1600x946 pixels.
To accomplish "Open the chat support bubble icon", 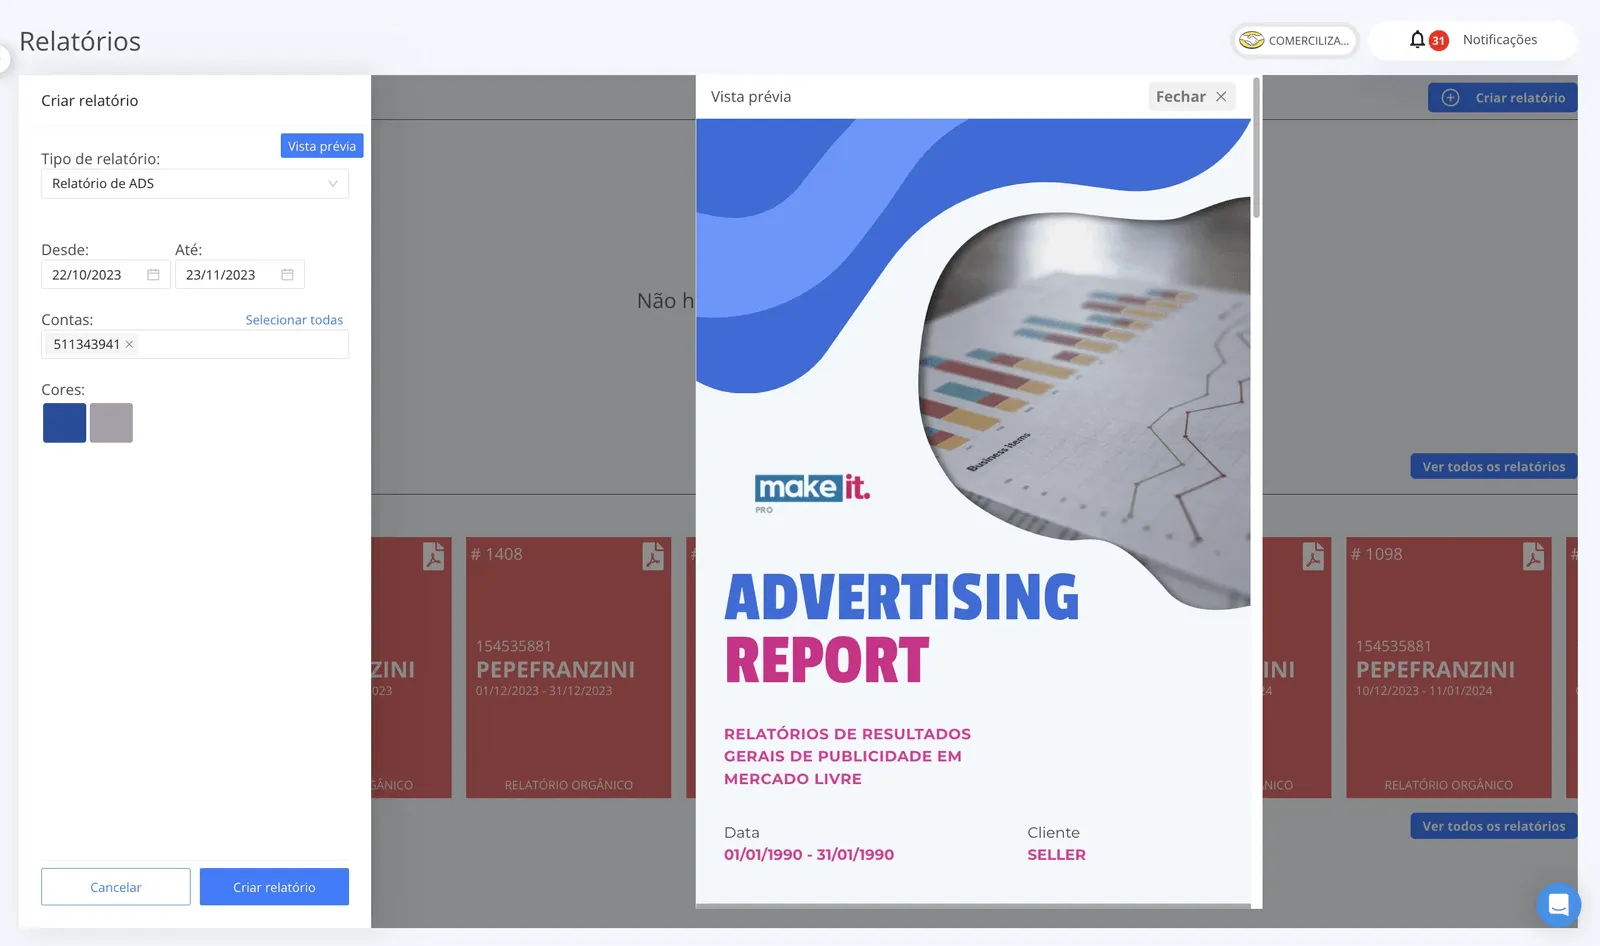I will pos(1558,906).
